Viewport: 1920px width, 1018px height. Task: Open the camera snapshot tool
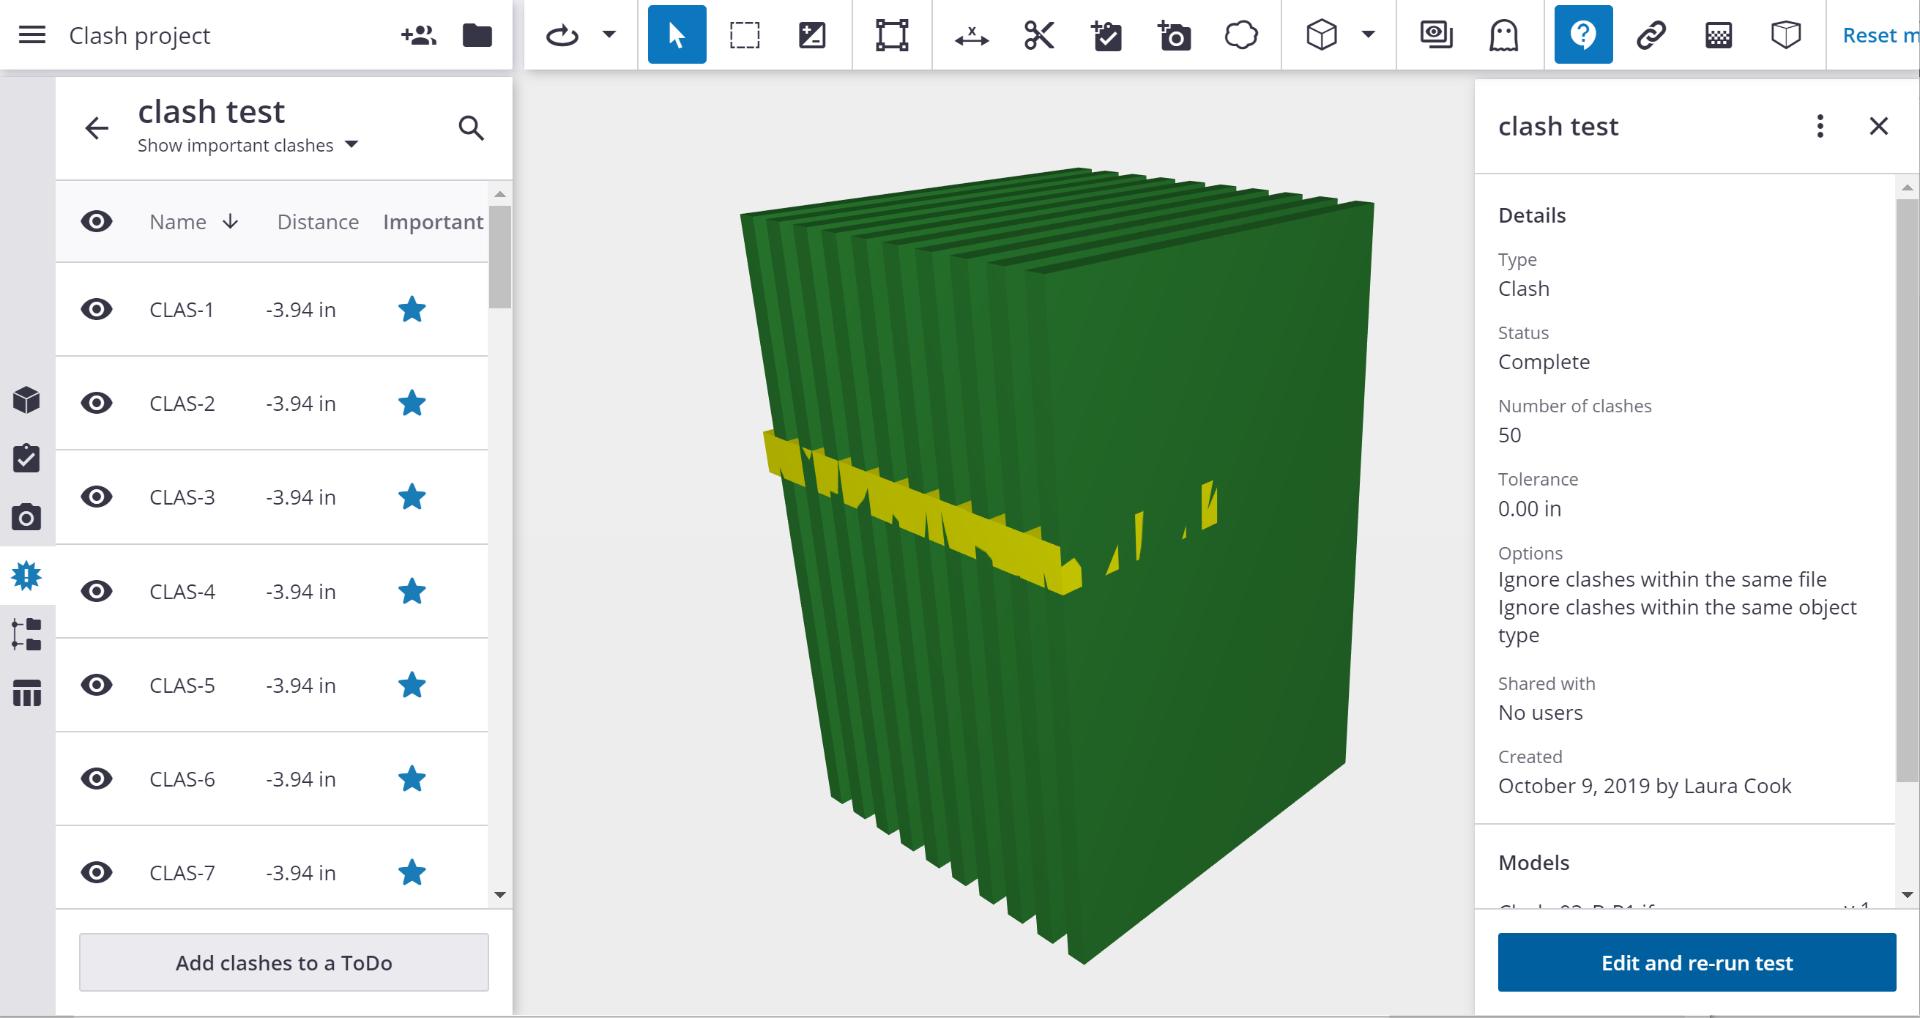click(x=1174, y=36)
